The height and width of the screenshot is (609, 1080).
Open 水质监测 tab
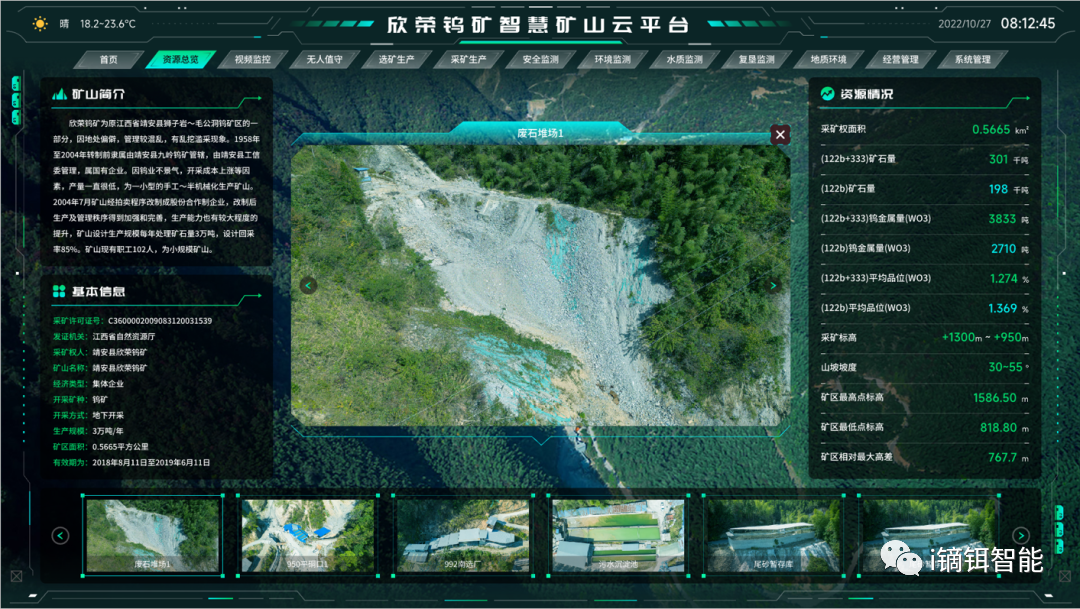684,60
